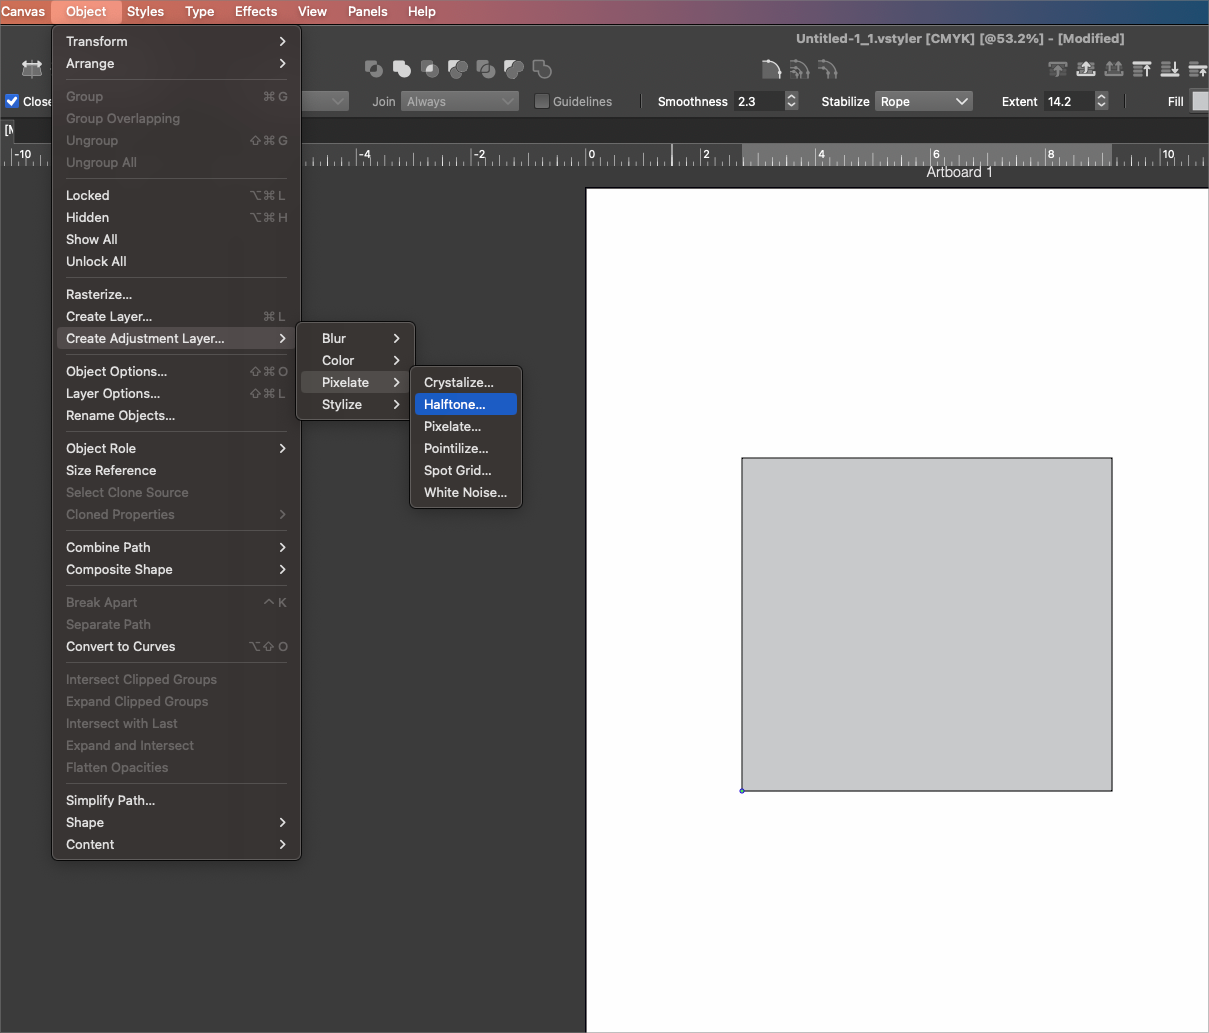Open the Stabilize Rope dropdown
This screenshot has height=1033, width=1209.
(x=923, y=101)
